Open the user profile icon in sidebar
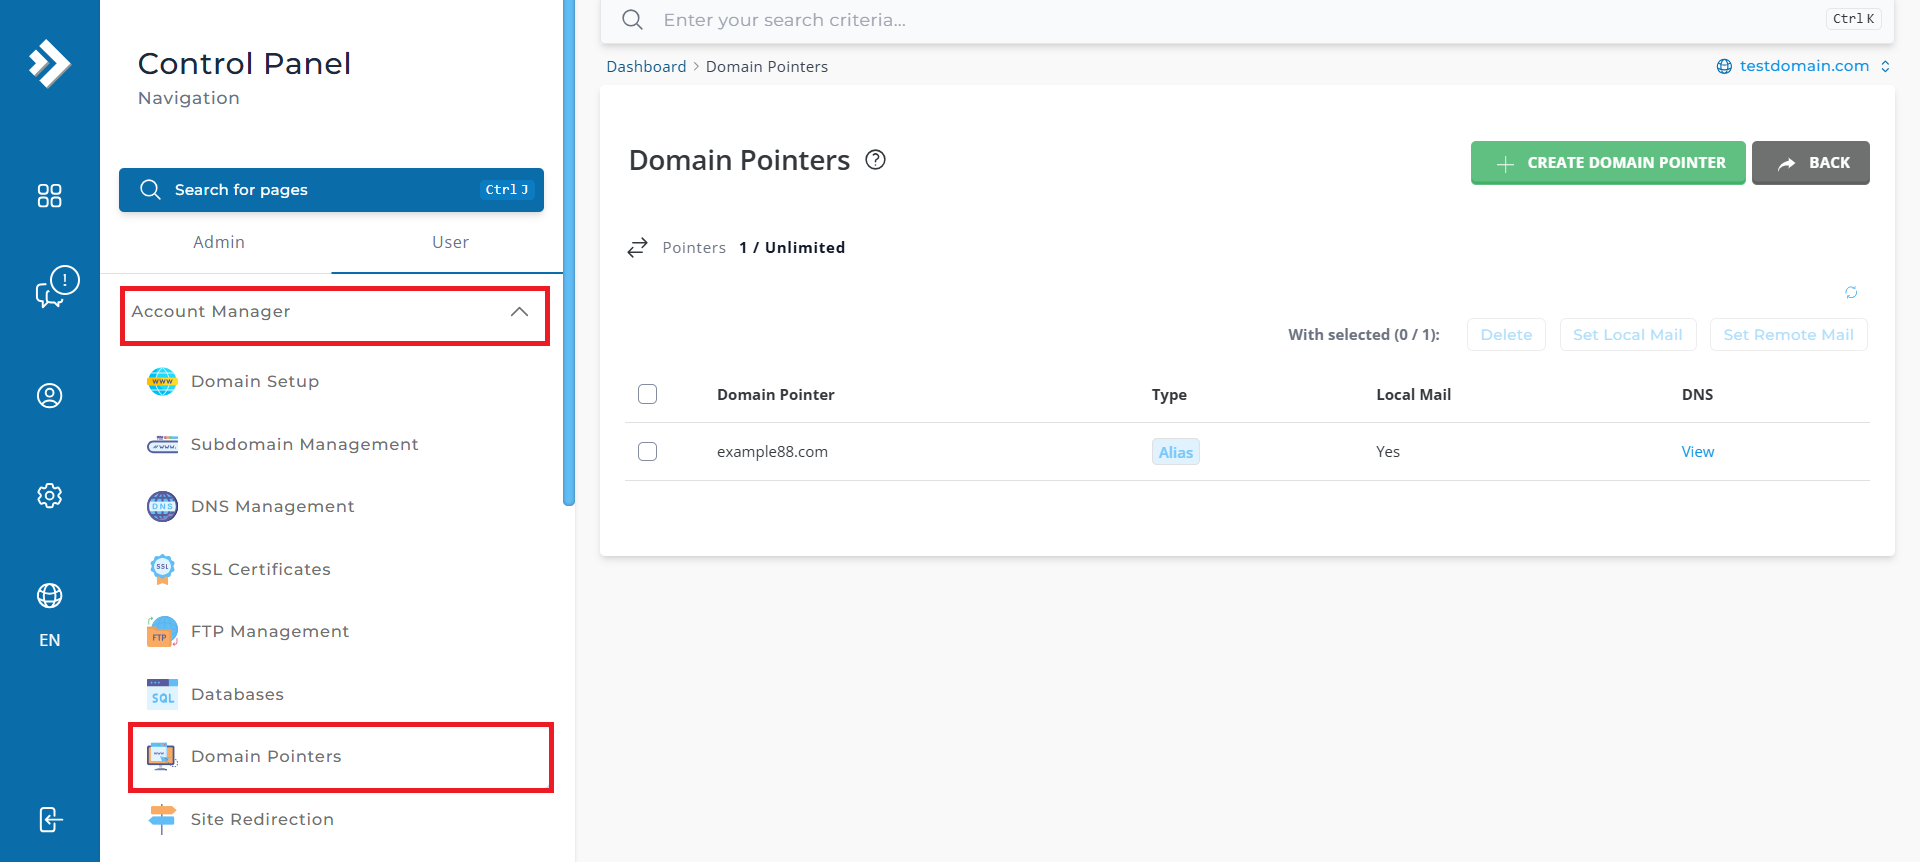 (49, 396)
